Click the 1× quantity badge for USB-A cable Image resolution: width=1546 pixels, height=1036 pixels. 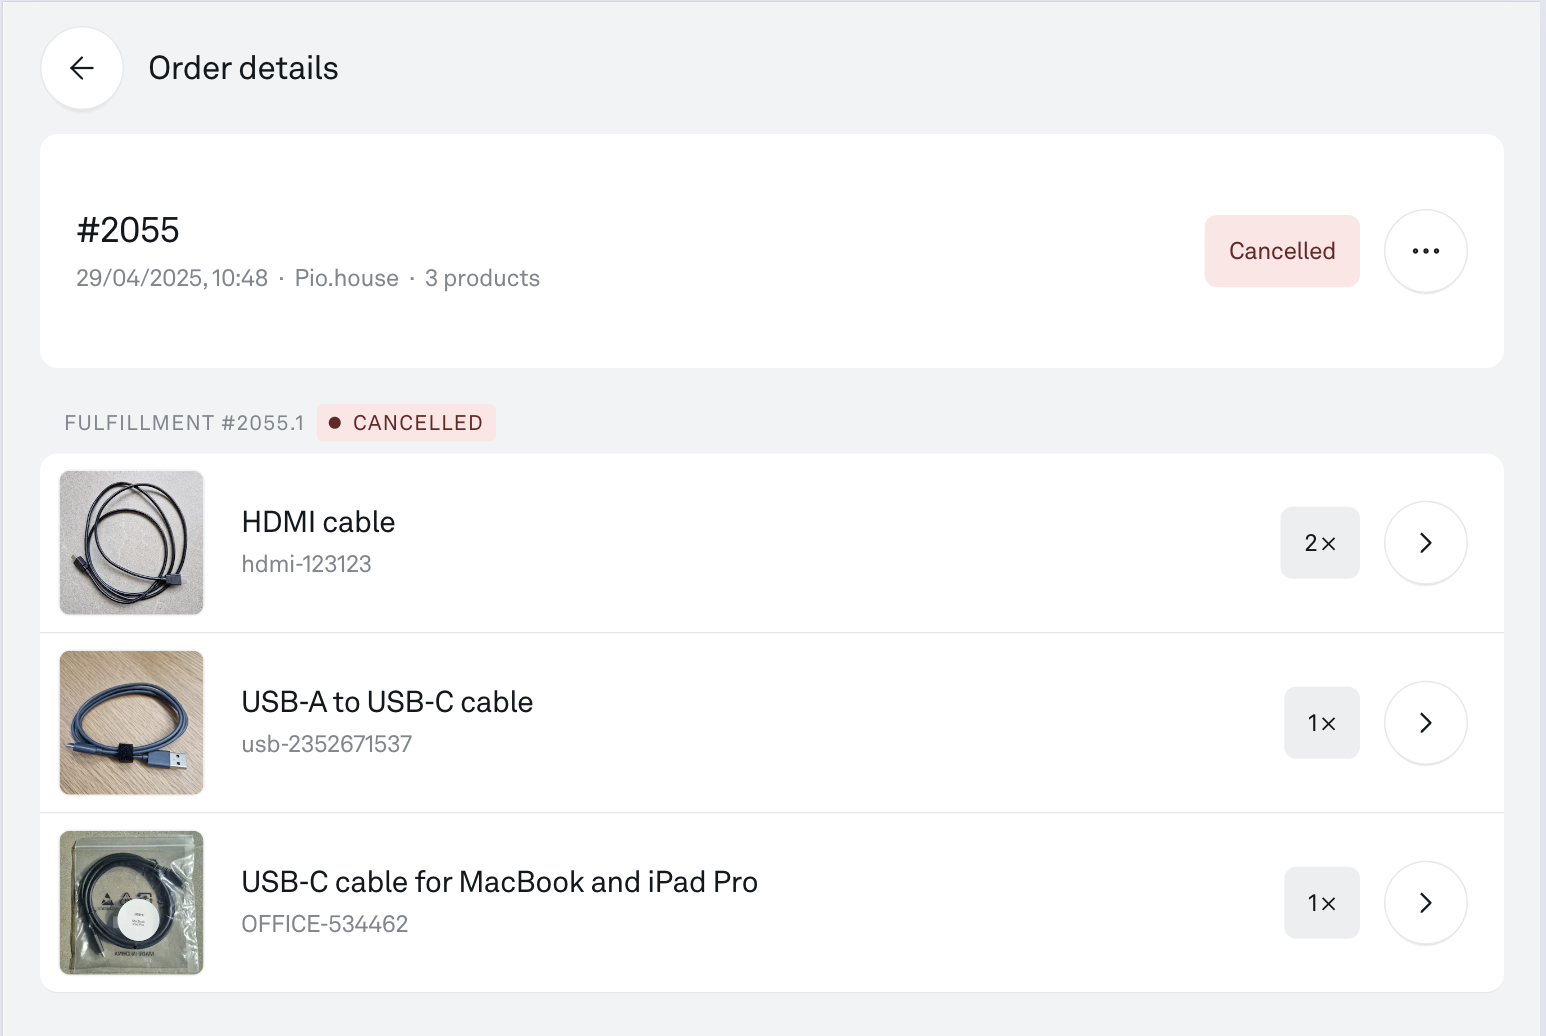click(1322, 723)
